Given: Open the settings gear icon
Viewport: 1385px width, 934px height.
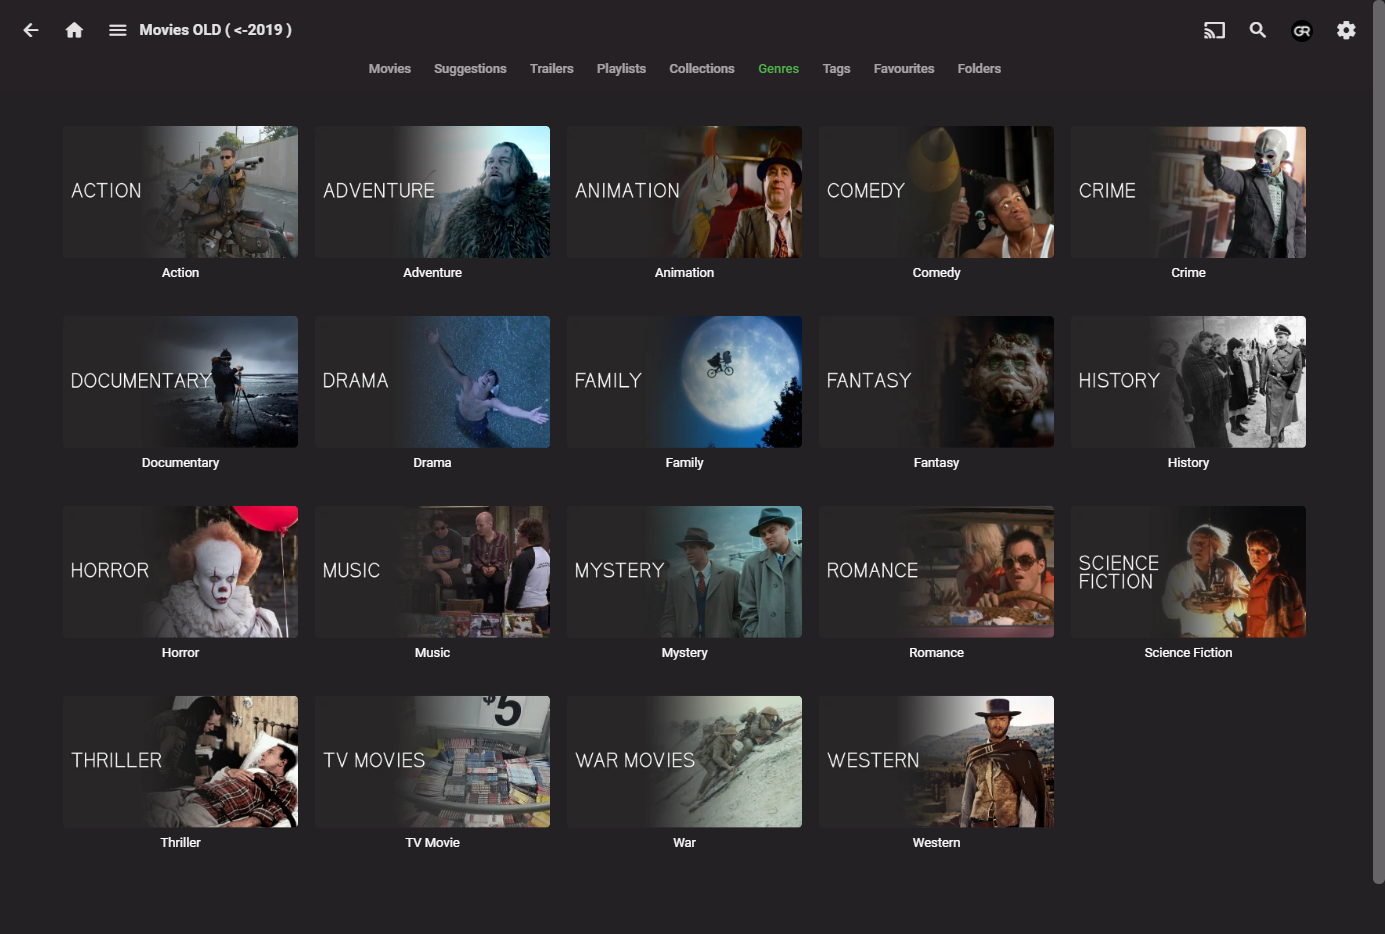Looking at the screenshot, I should pos(1346,30).
